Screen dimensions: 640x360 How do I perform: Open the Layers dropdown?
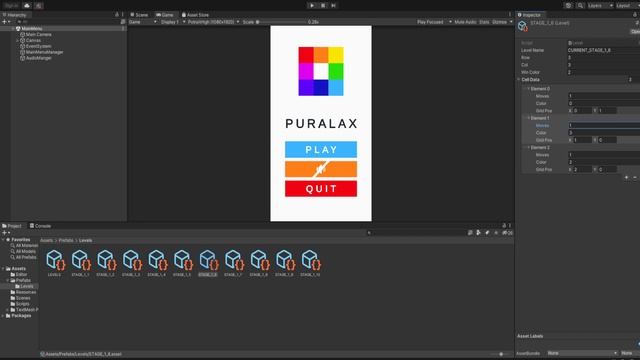[x=600, y=6]
